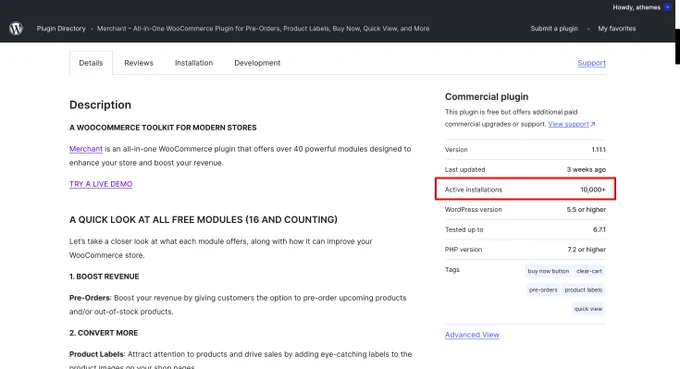Follow the Merchant link in description
Screen dimensions: 680x369
click(86, 149)
